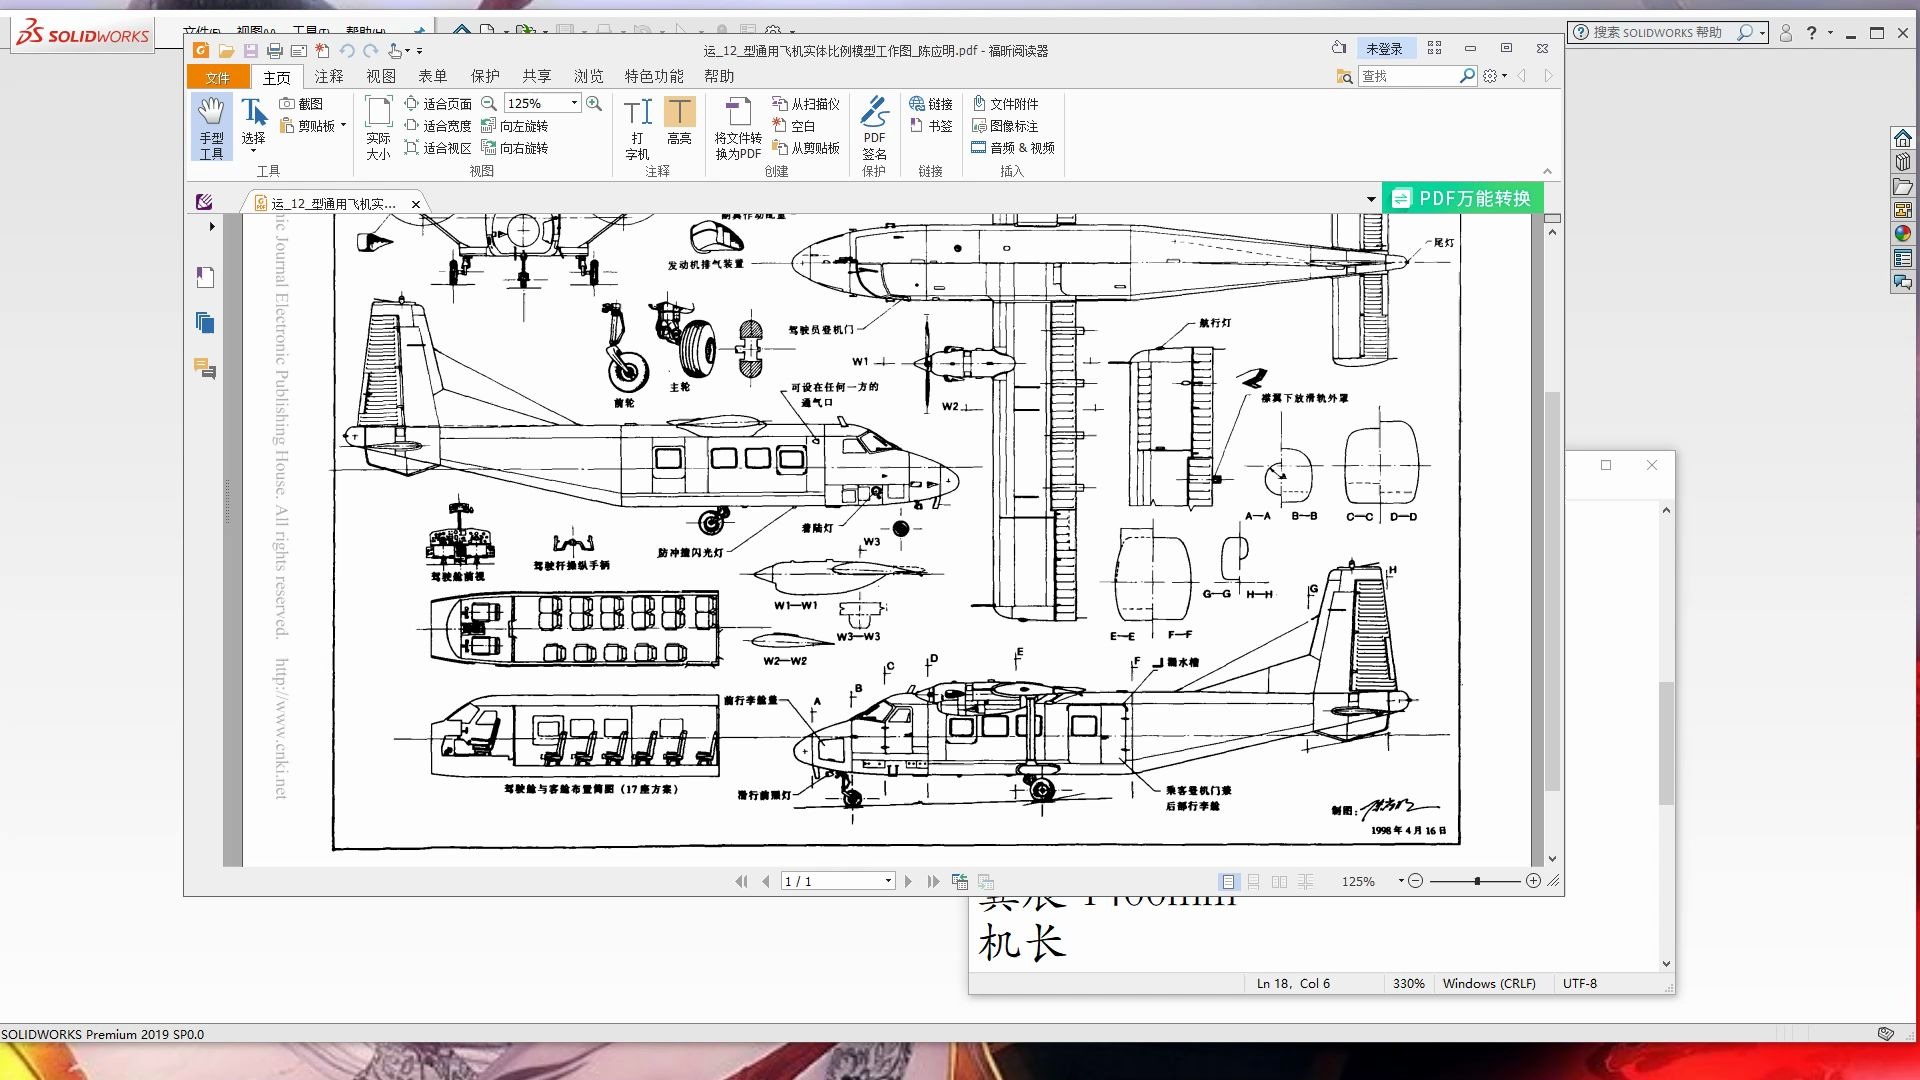The height and width of the screenshot is (1080, 1920).
Task: Create PDF from scanner (从扫描仪)
Action: click(806, 104)
